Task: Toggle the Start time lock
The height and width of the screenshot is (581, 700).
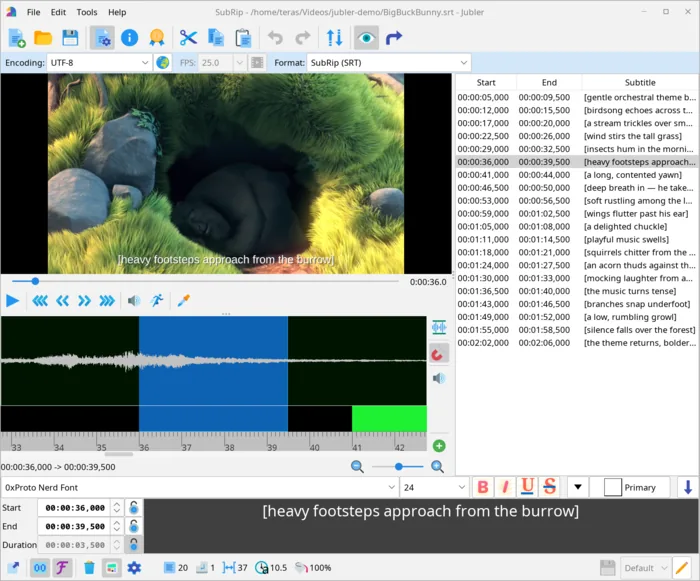Action: 133,508
